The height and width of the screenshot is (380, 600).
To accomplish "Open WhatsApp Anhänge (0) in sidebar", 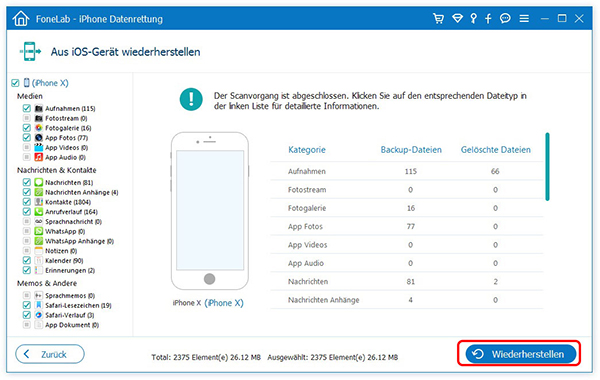I will pos(80,241).
